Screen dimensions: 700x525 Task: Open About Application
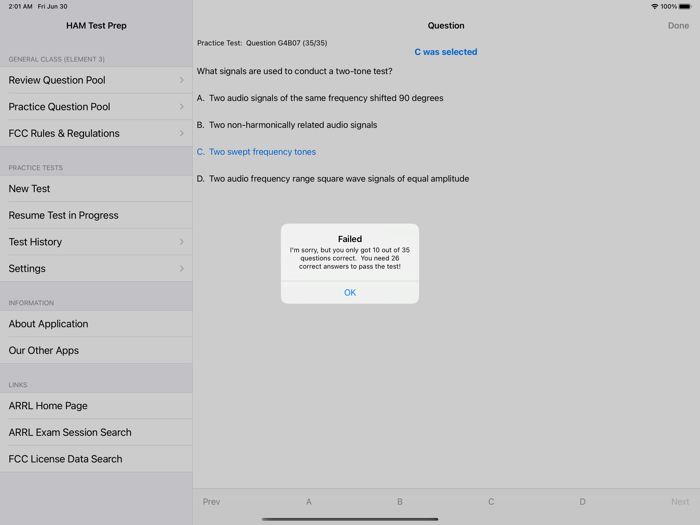pos(96,324)
